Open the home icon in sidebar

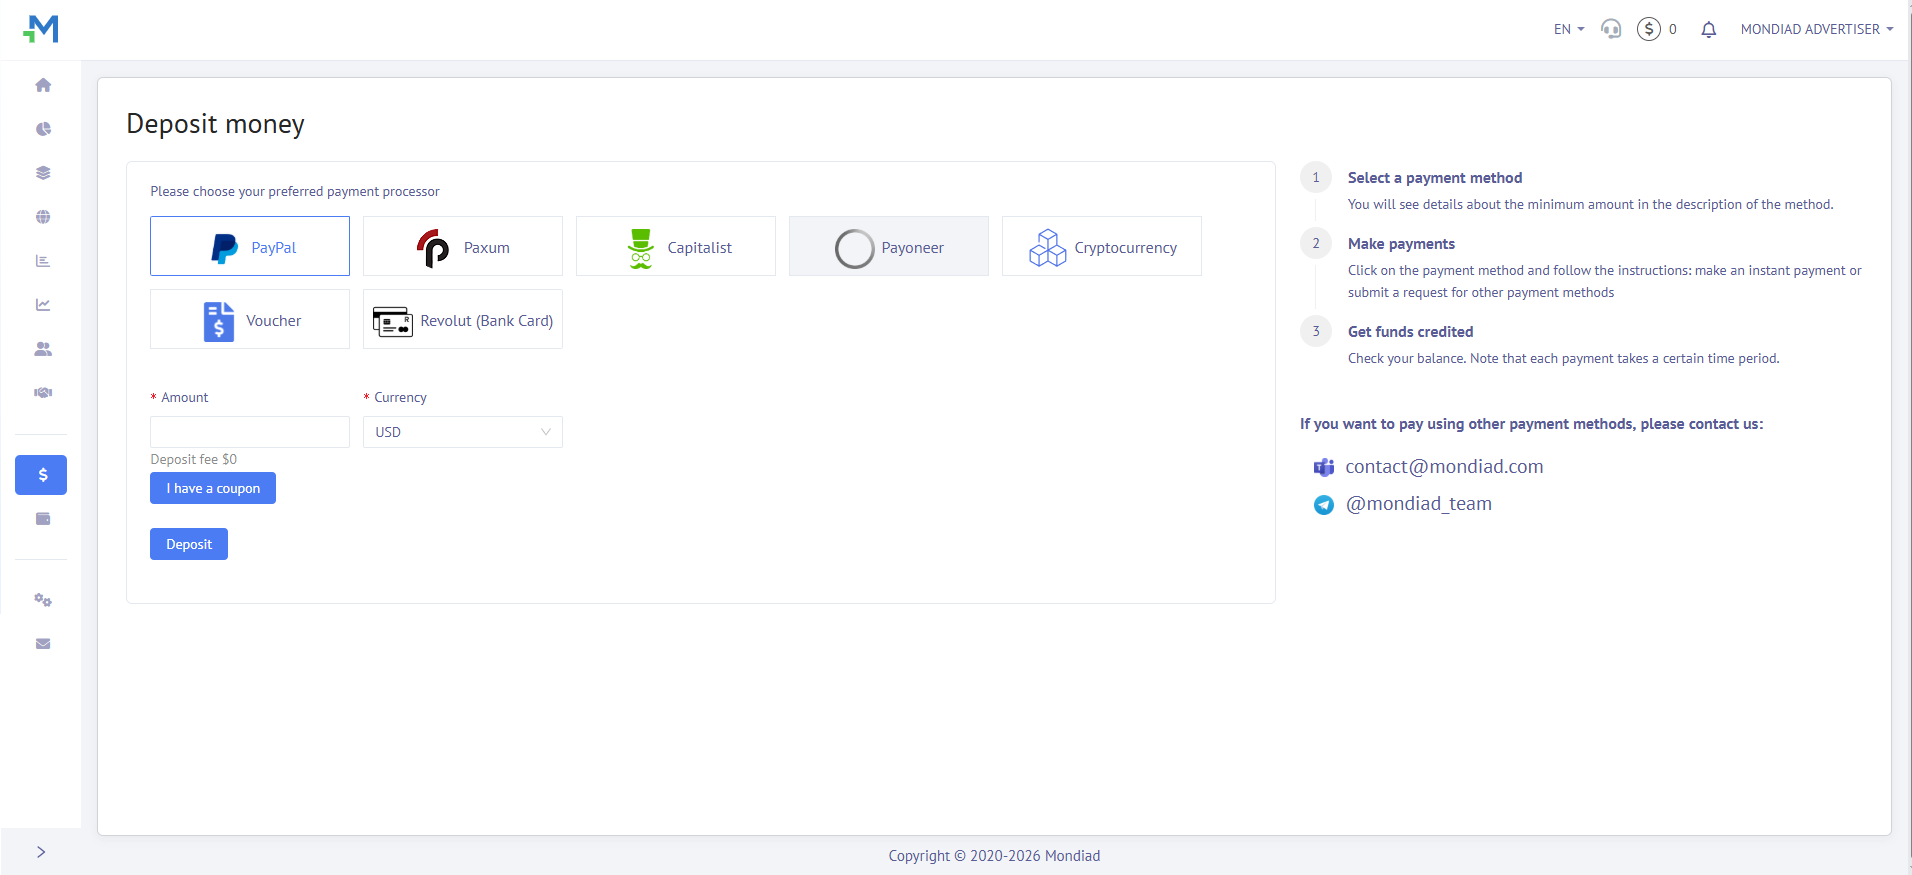[x=43, y=85]
